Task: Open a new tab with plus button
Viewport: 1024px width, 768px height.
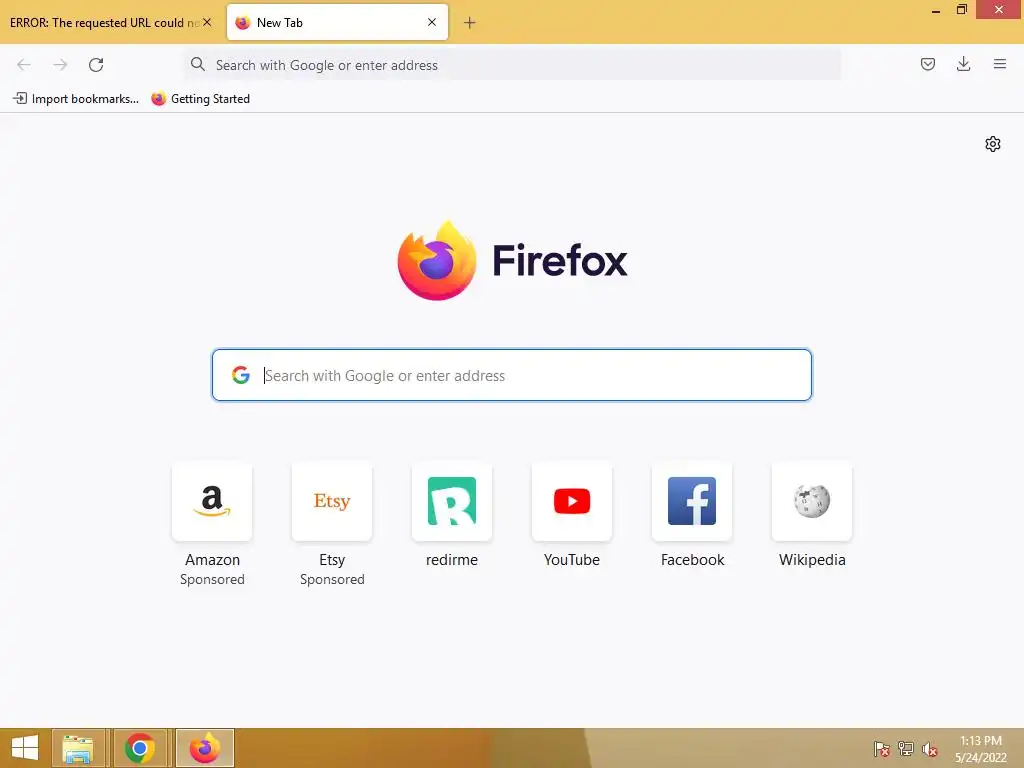Action: 469,23
